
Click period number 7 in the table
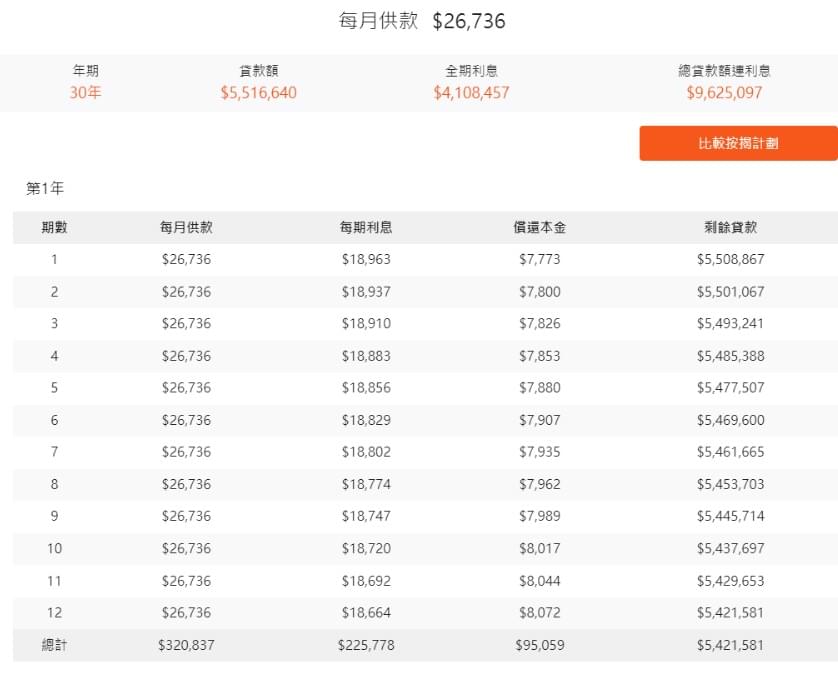55,452
